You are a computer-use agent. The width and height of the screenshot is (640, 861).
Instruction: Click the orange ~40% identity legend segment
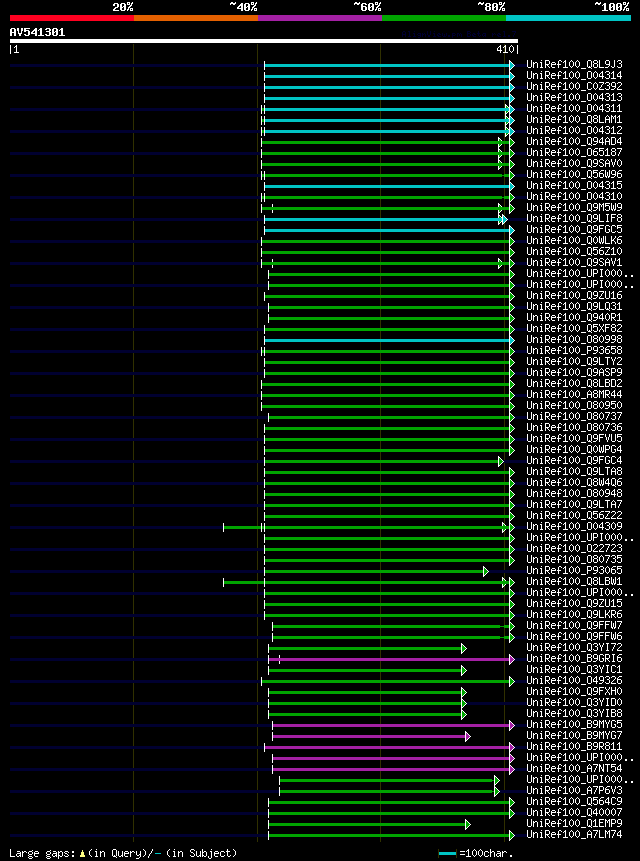[x=196, y=18]
